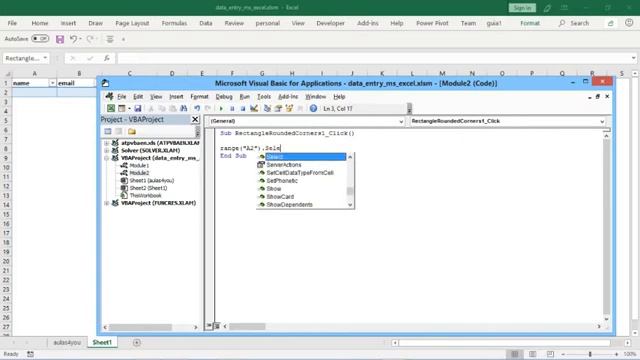Switch to Page Layout view in status bar
This screenshot has height=360, width=640.
tap(532, 354)
